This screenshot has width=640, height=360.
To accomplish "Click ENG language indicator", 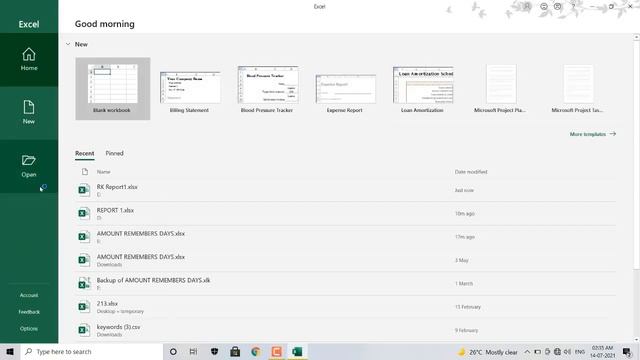I will tap(580, 352).
